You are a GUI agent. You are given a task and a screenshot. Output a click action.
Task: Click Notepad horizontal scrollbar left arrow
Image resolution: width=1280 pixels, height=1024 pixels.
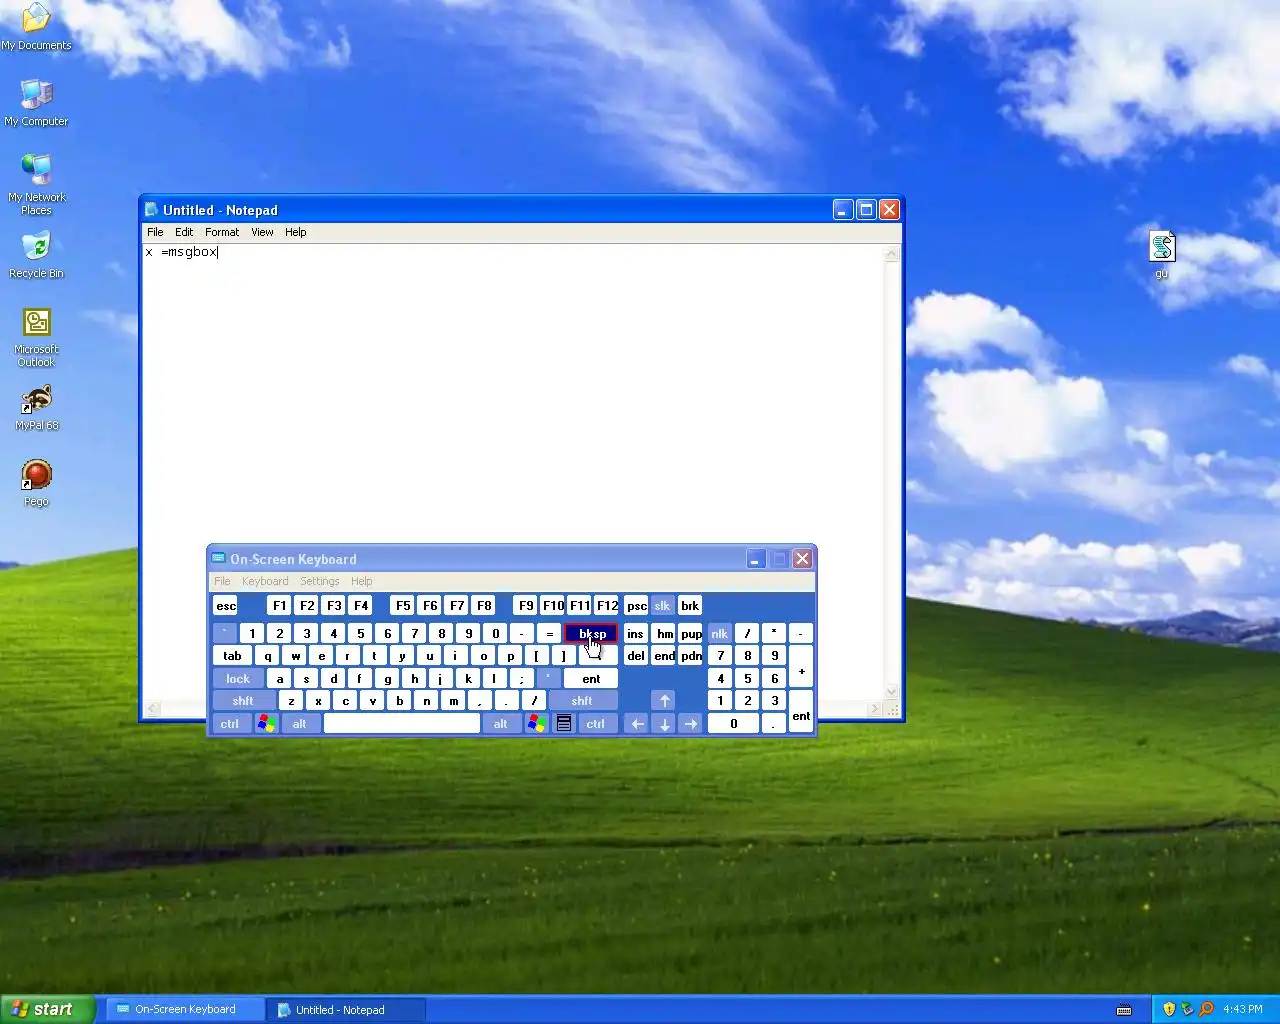pos(152,709)
